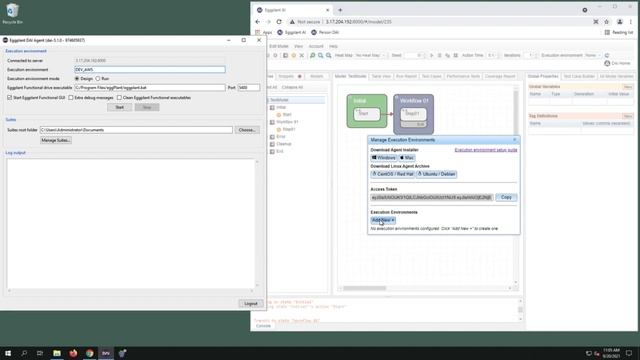The width and height of the screenshot is (640, 360).
Task: Switch to the Test Cases tab
Action: (x=431, y=76)
